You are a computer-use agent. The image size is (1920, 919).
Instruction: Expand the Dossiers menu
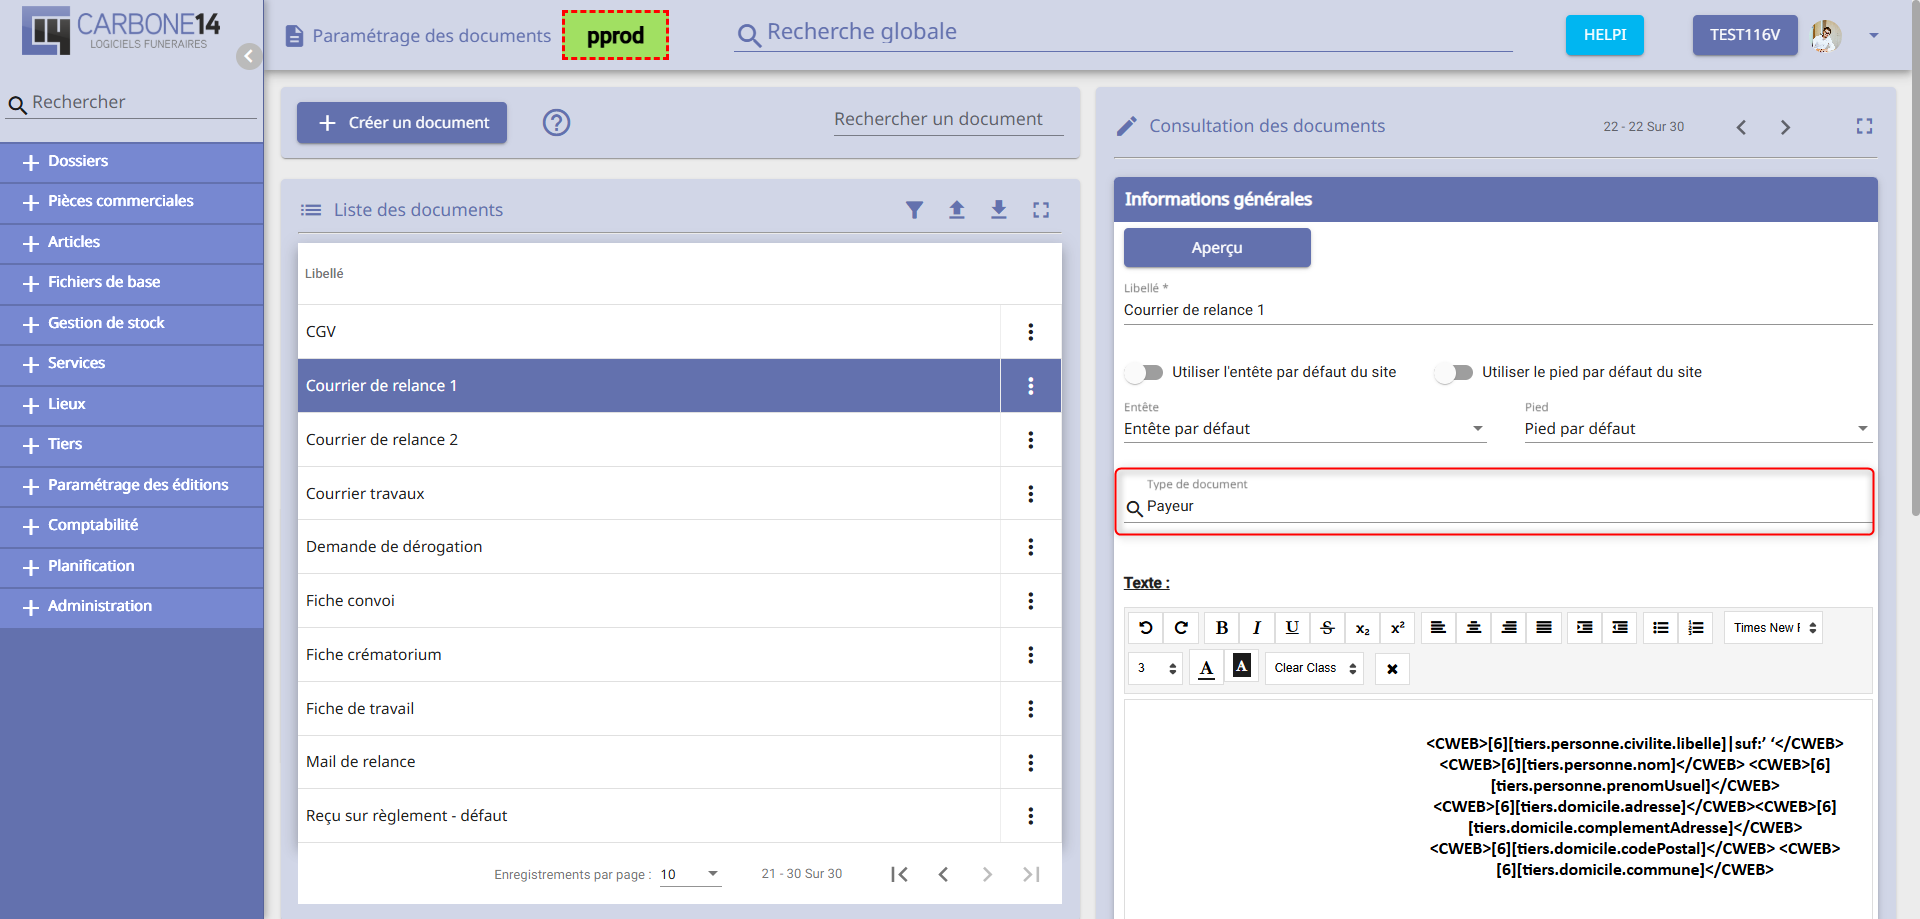coord(132,162)
